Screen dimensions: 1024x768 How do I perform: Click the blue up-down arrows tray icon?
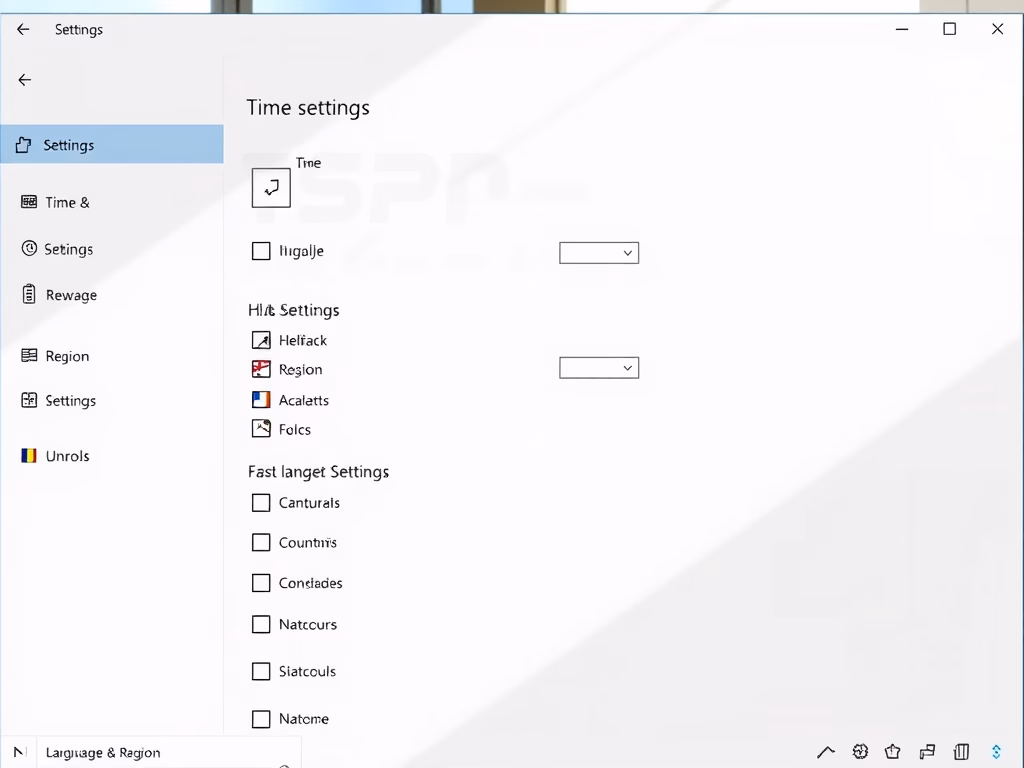tap(996, 752)
